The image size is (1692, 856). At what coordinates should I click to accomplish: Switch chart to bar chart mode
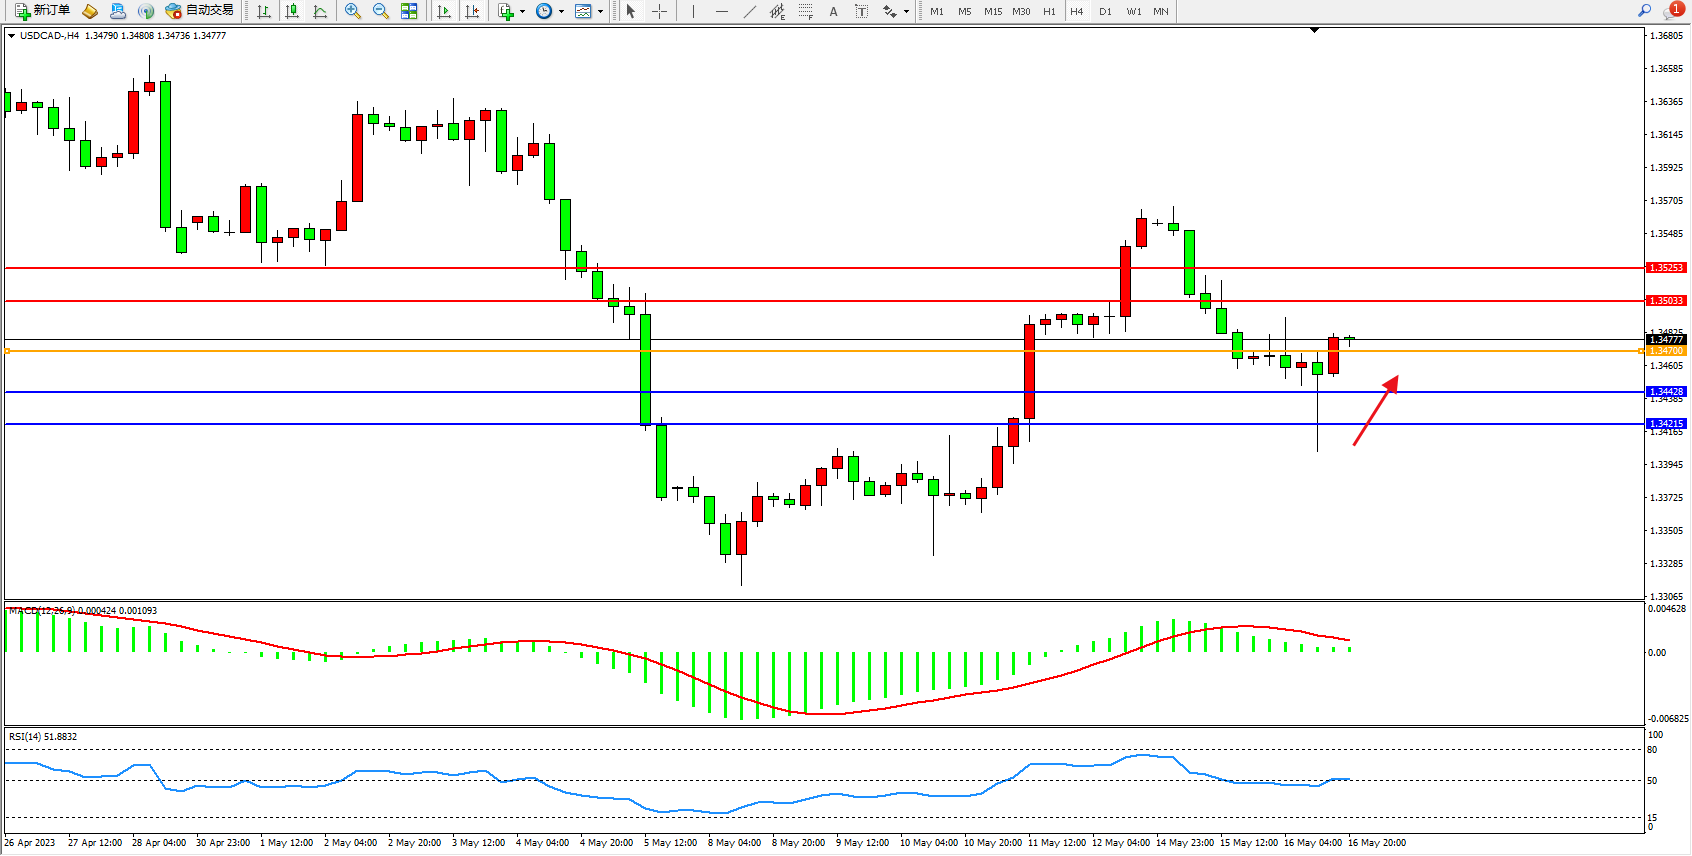pyautogui.click(x=264, y=11)
